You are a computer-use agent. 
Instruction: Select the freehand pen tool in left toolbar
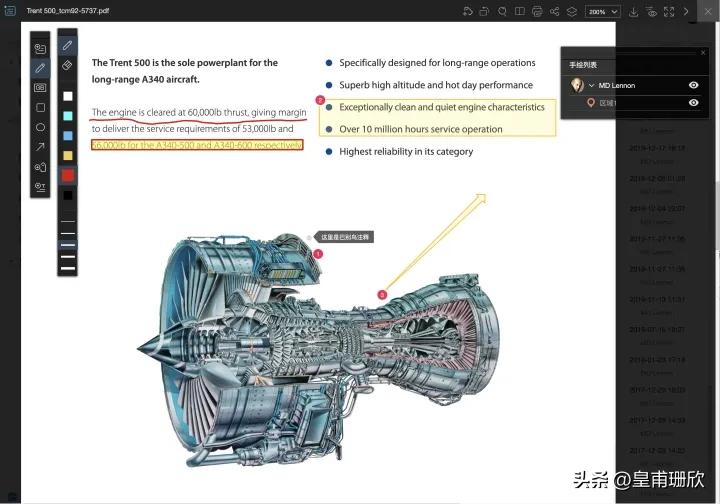40,68
